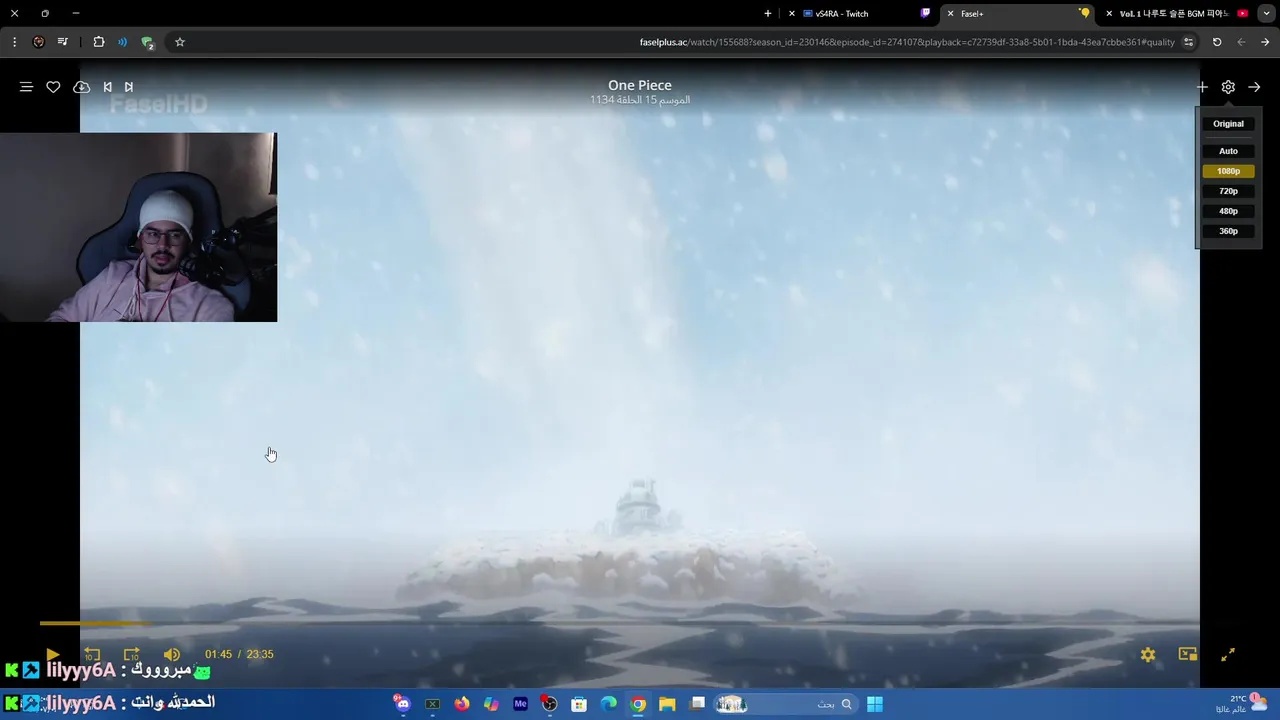The width and height of the screenshot is (1280, 720).
Task: Open Microsoft Edge from the taskbar
Action: point(608,704)
